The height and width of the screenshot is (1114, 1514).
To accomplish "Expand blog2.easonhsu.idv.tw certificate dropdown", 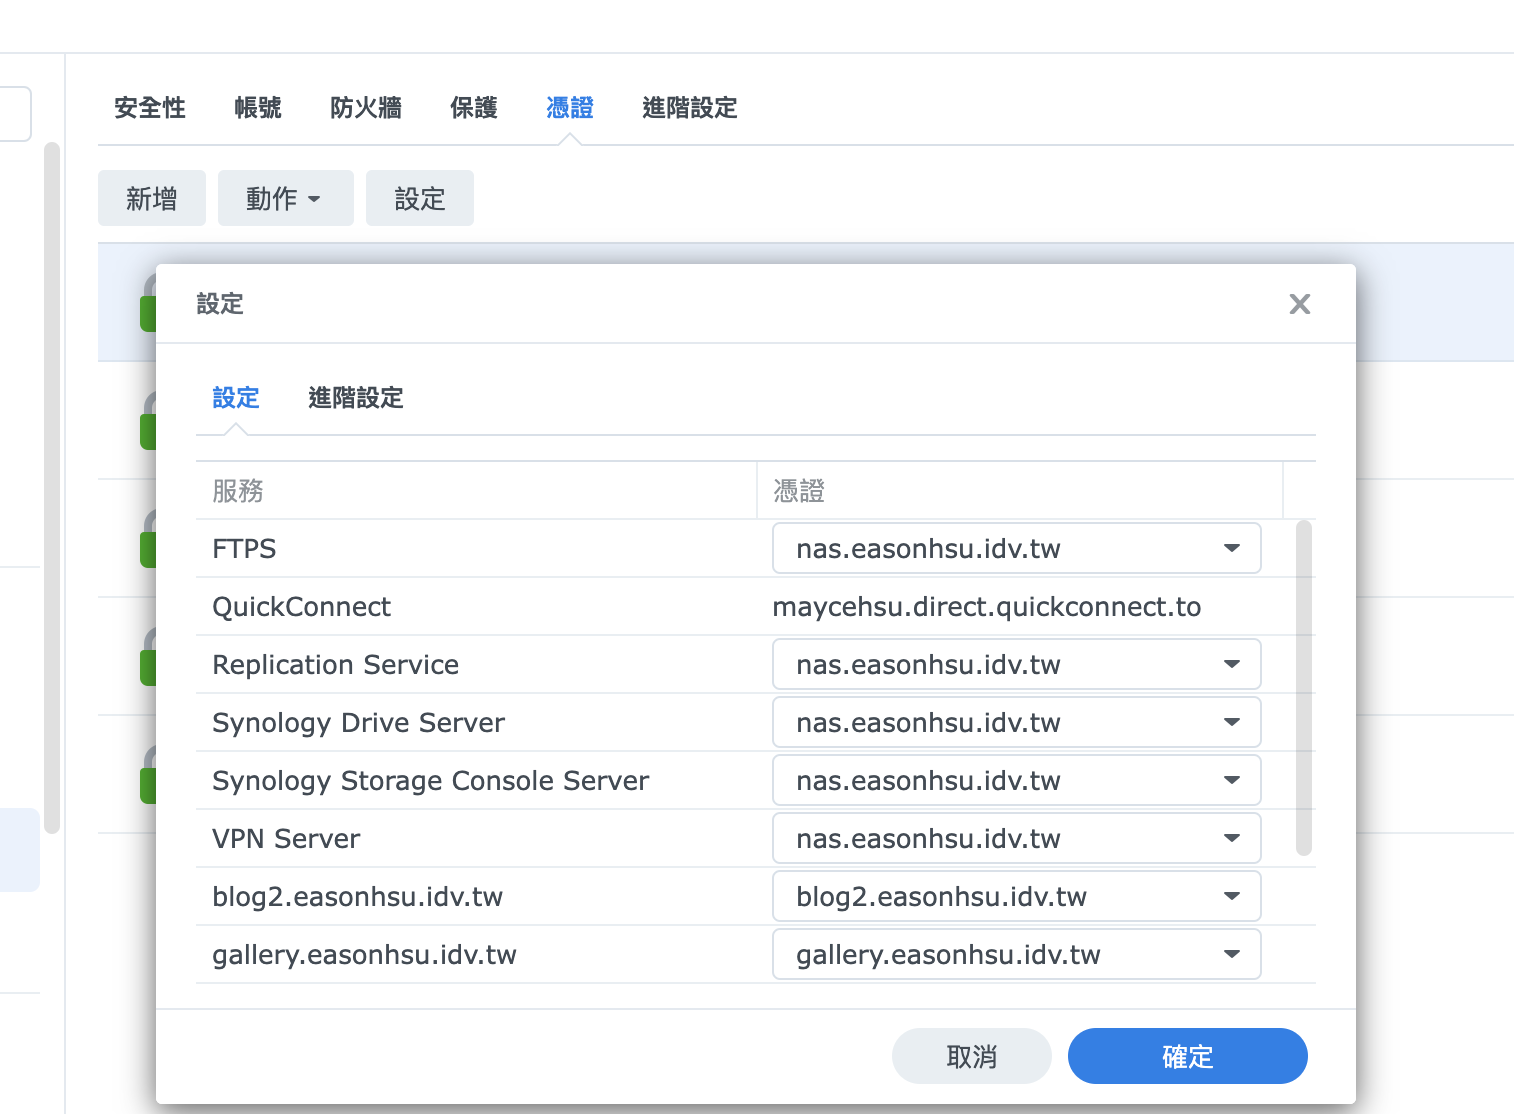I will tap(1016, 896).
